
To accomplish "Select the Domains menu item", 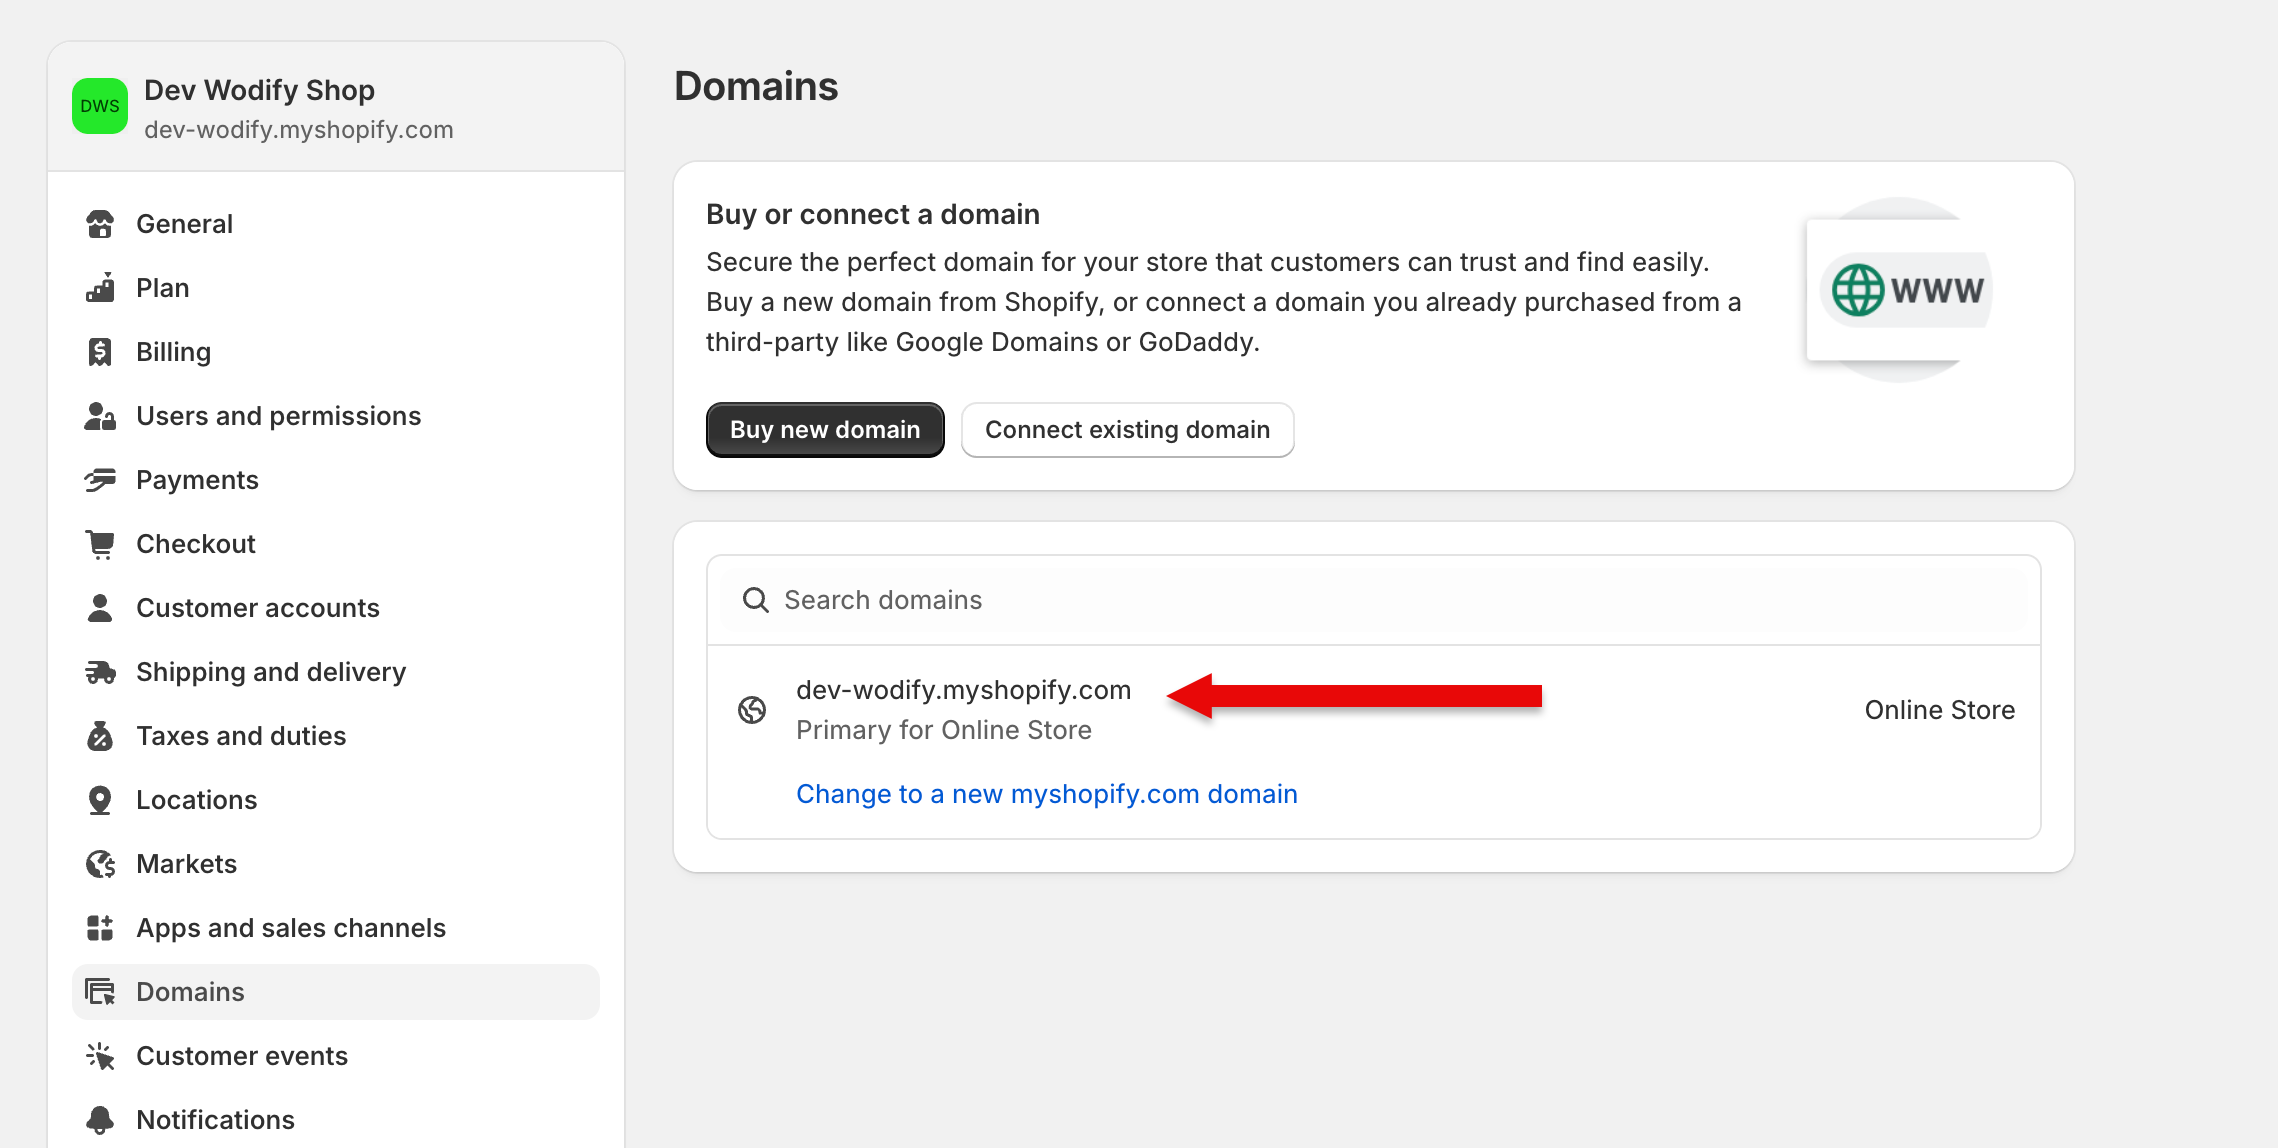I will (336, 992).
